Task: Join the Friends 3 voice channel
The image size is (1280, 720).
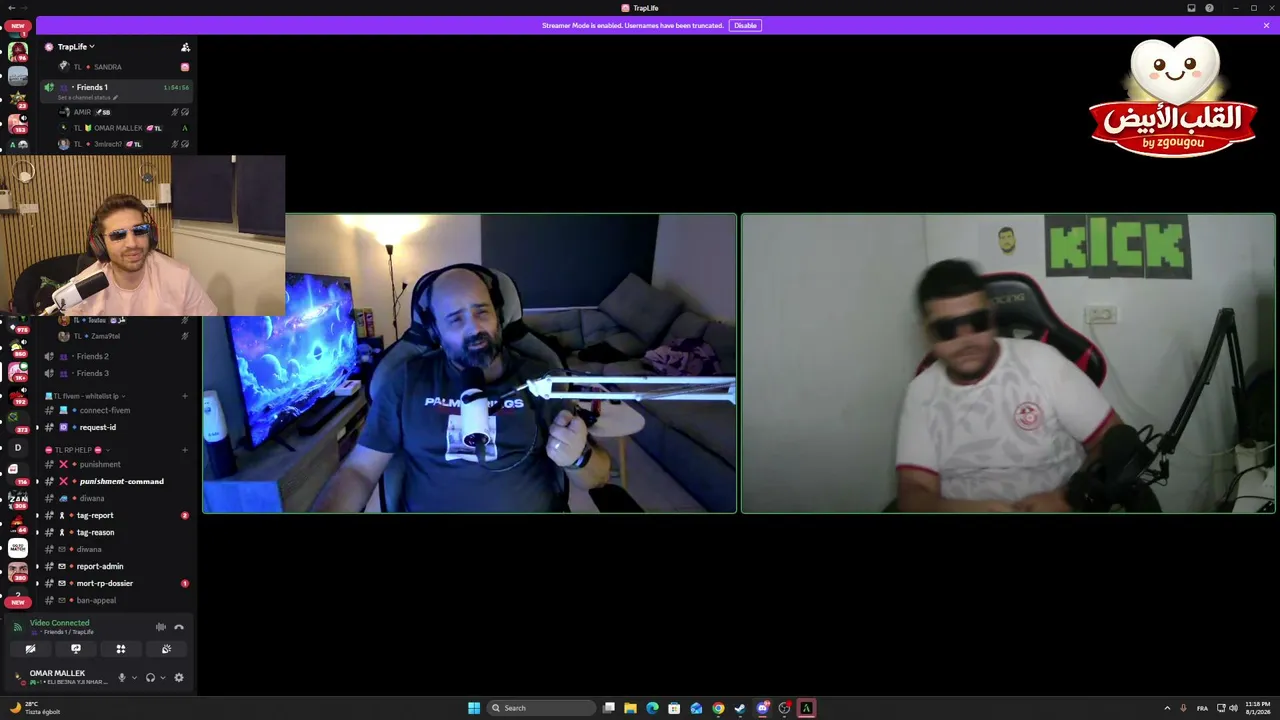Action: [x=116, y=373]
